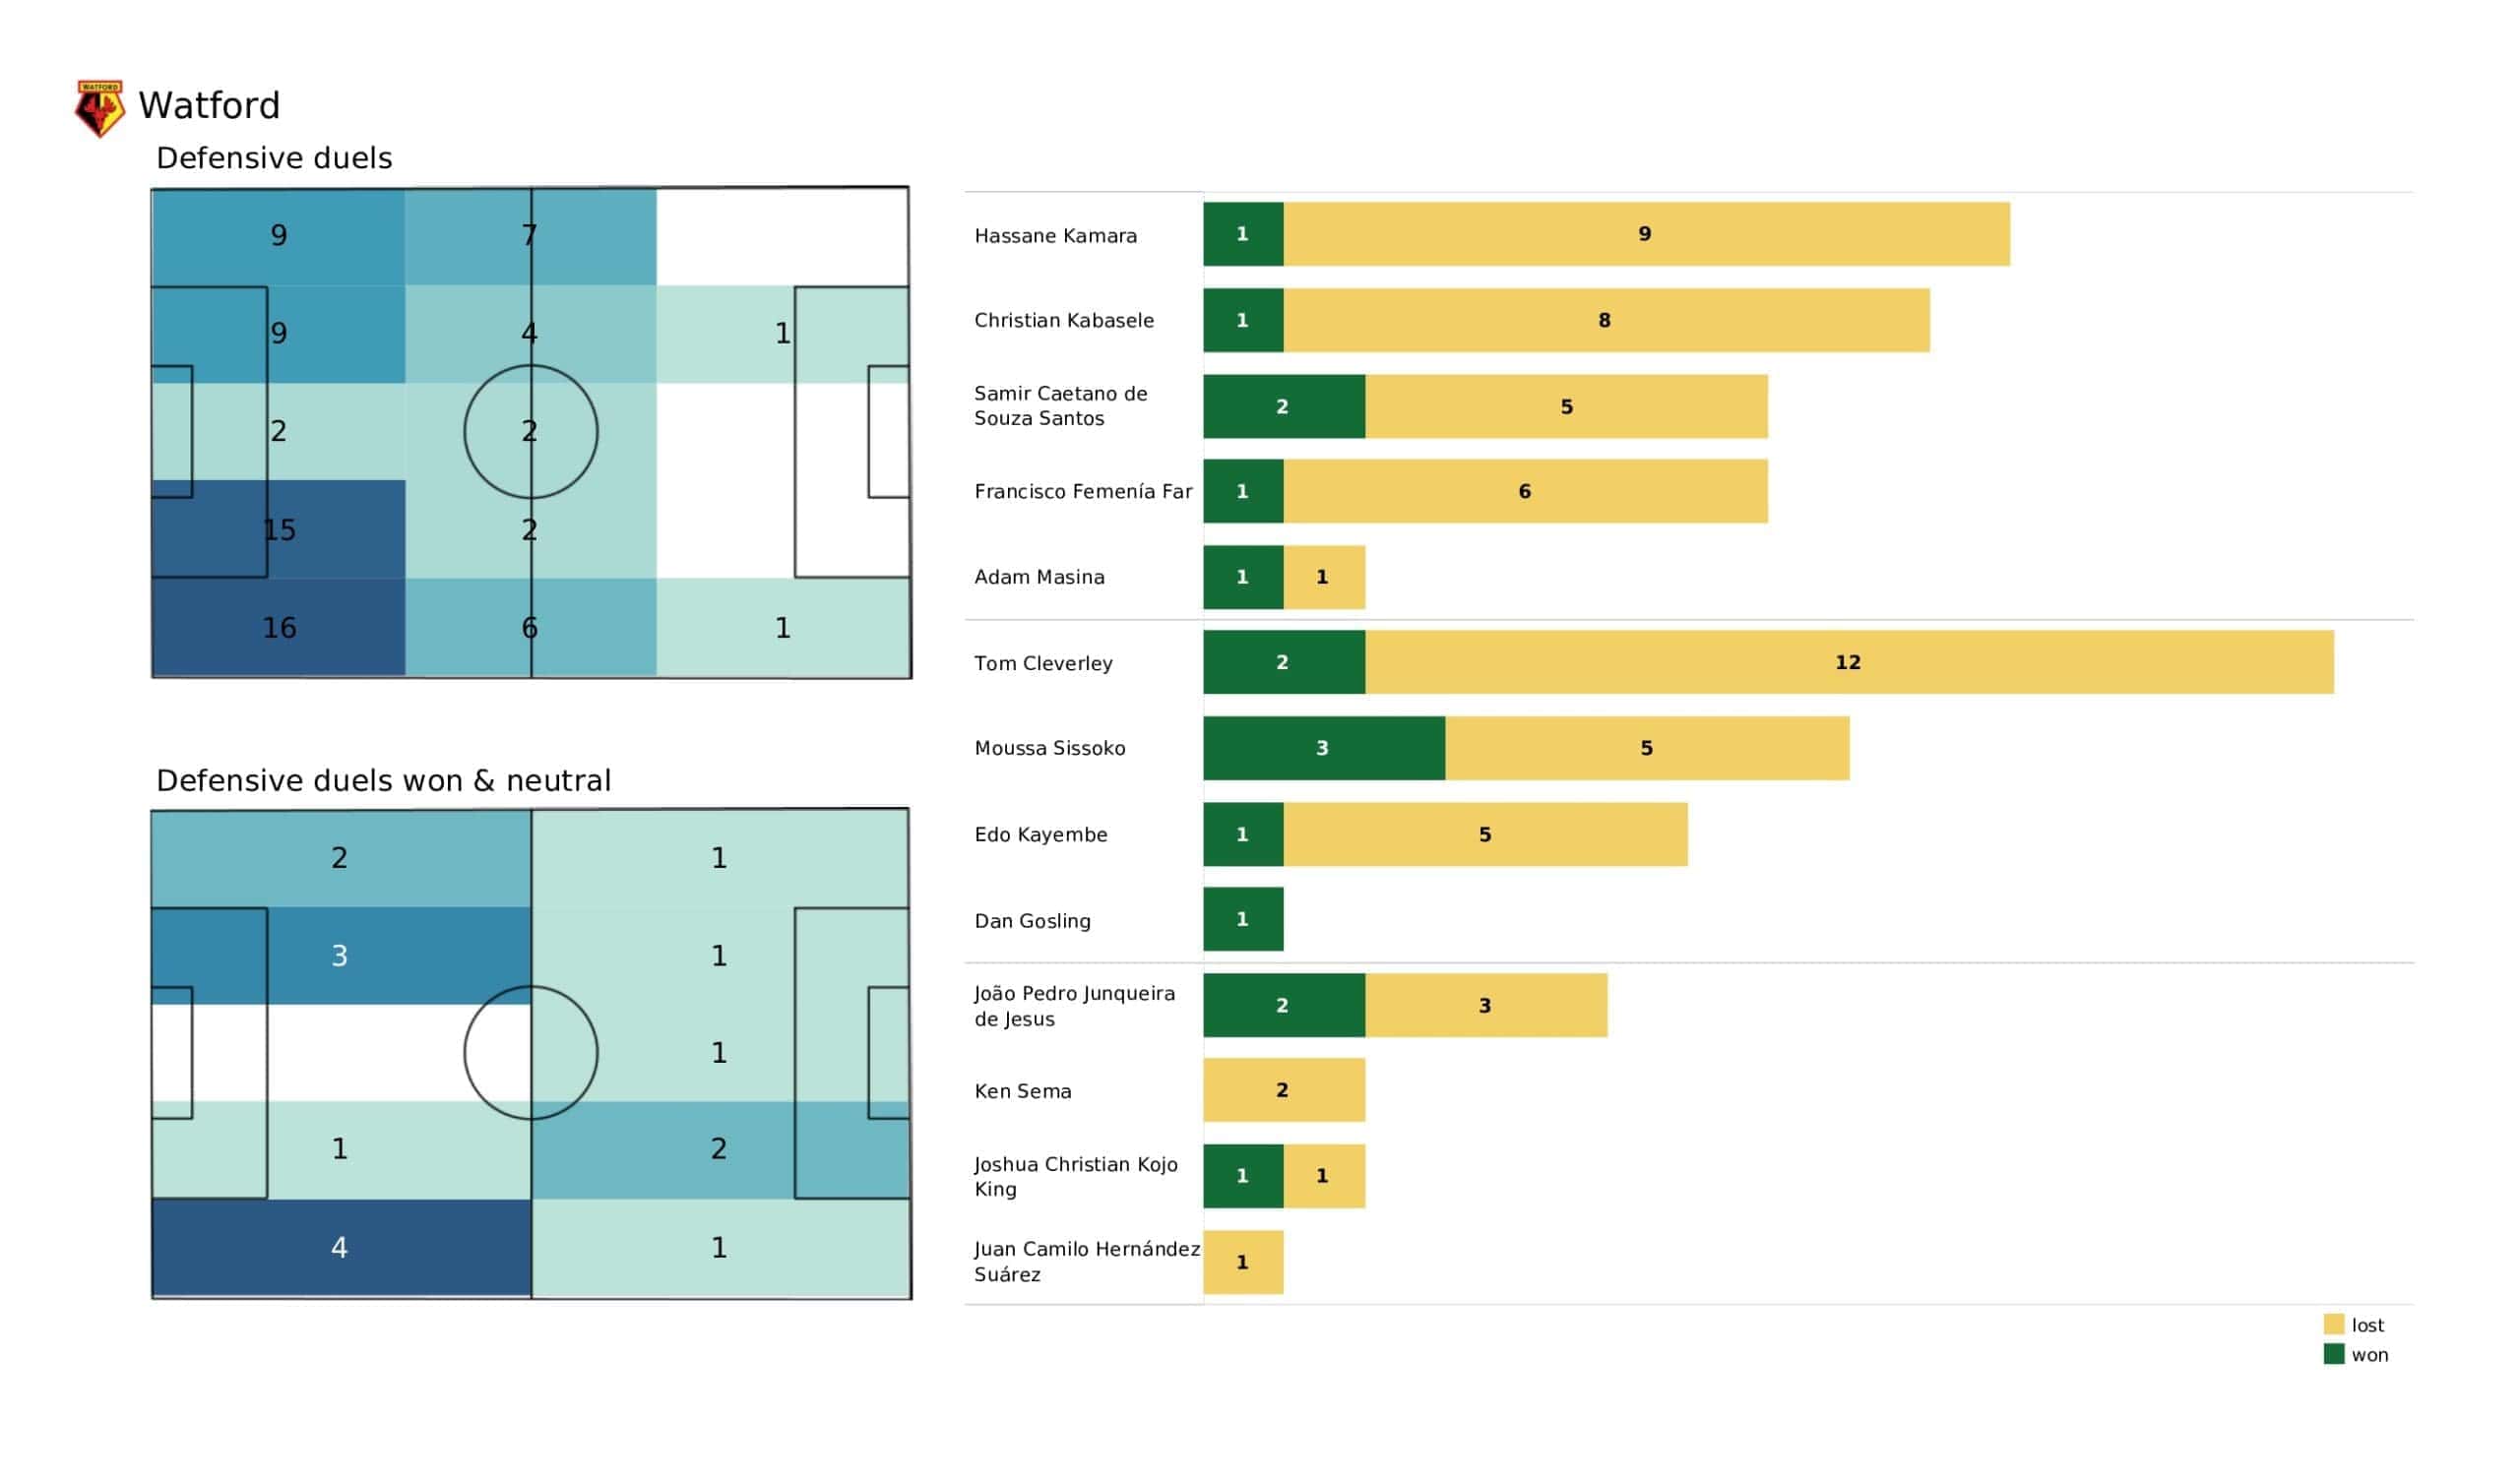Click Dan Gosling's green won bar

pos(1243,919)
